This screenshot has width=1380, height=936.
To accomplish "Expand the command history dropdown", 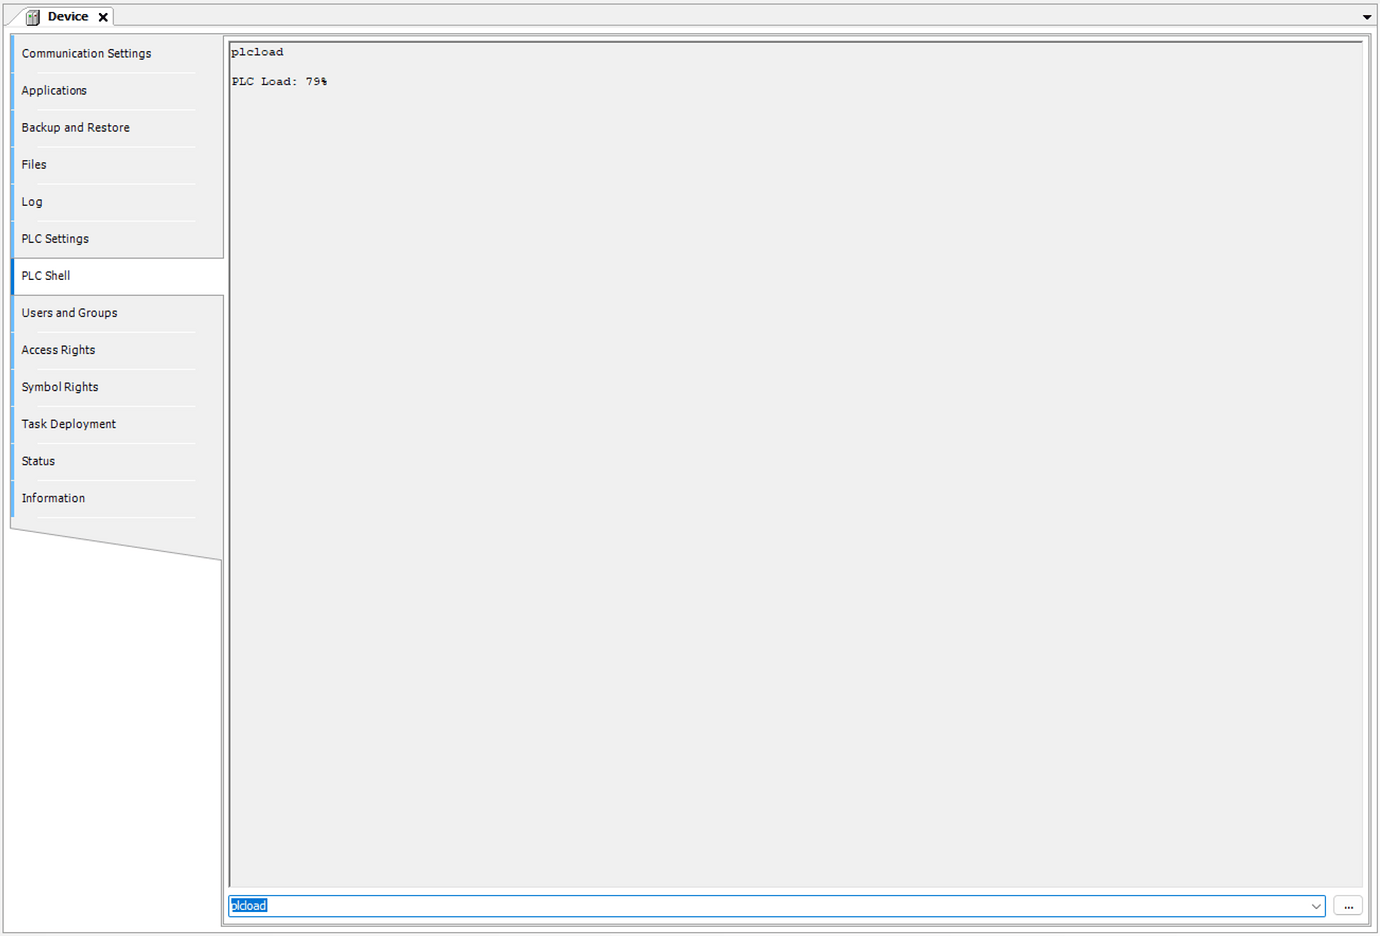I will [x=1315, y=906].
